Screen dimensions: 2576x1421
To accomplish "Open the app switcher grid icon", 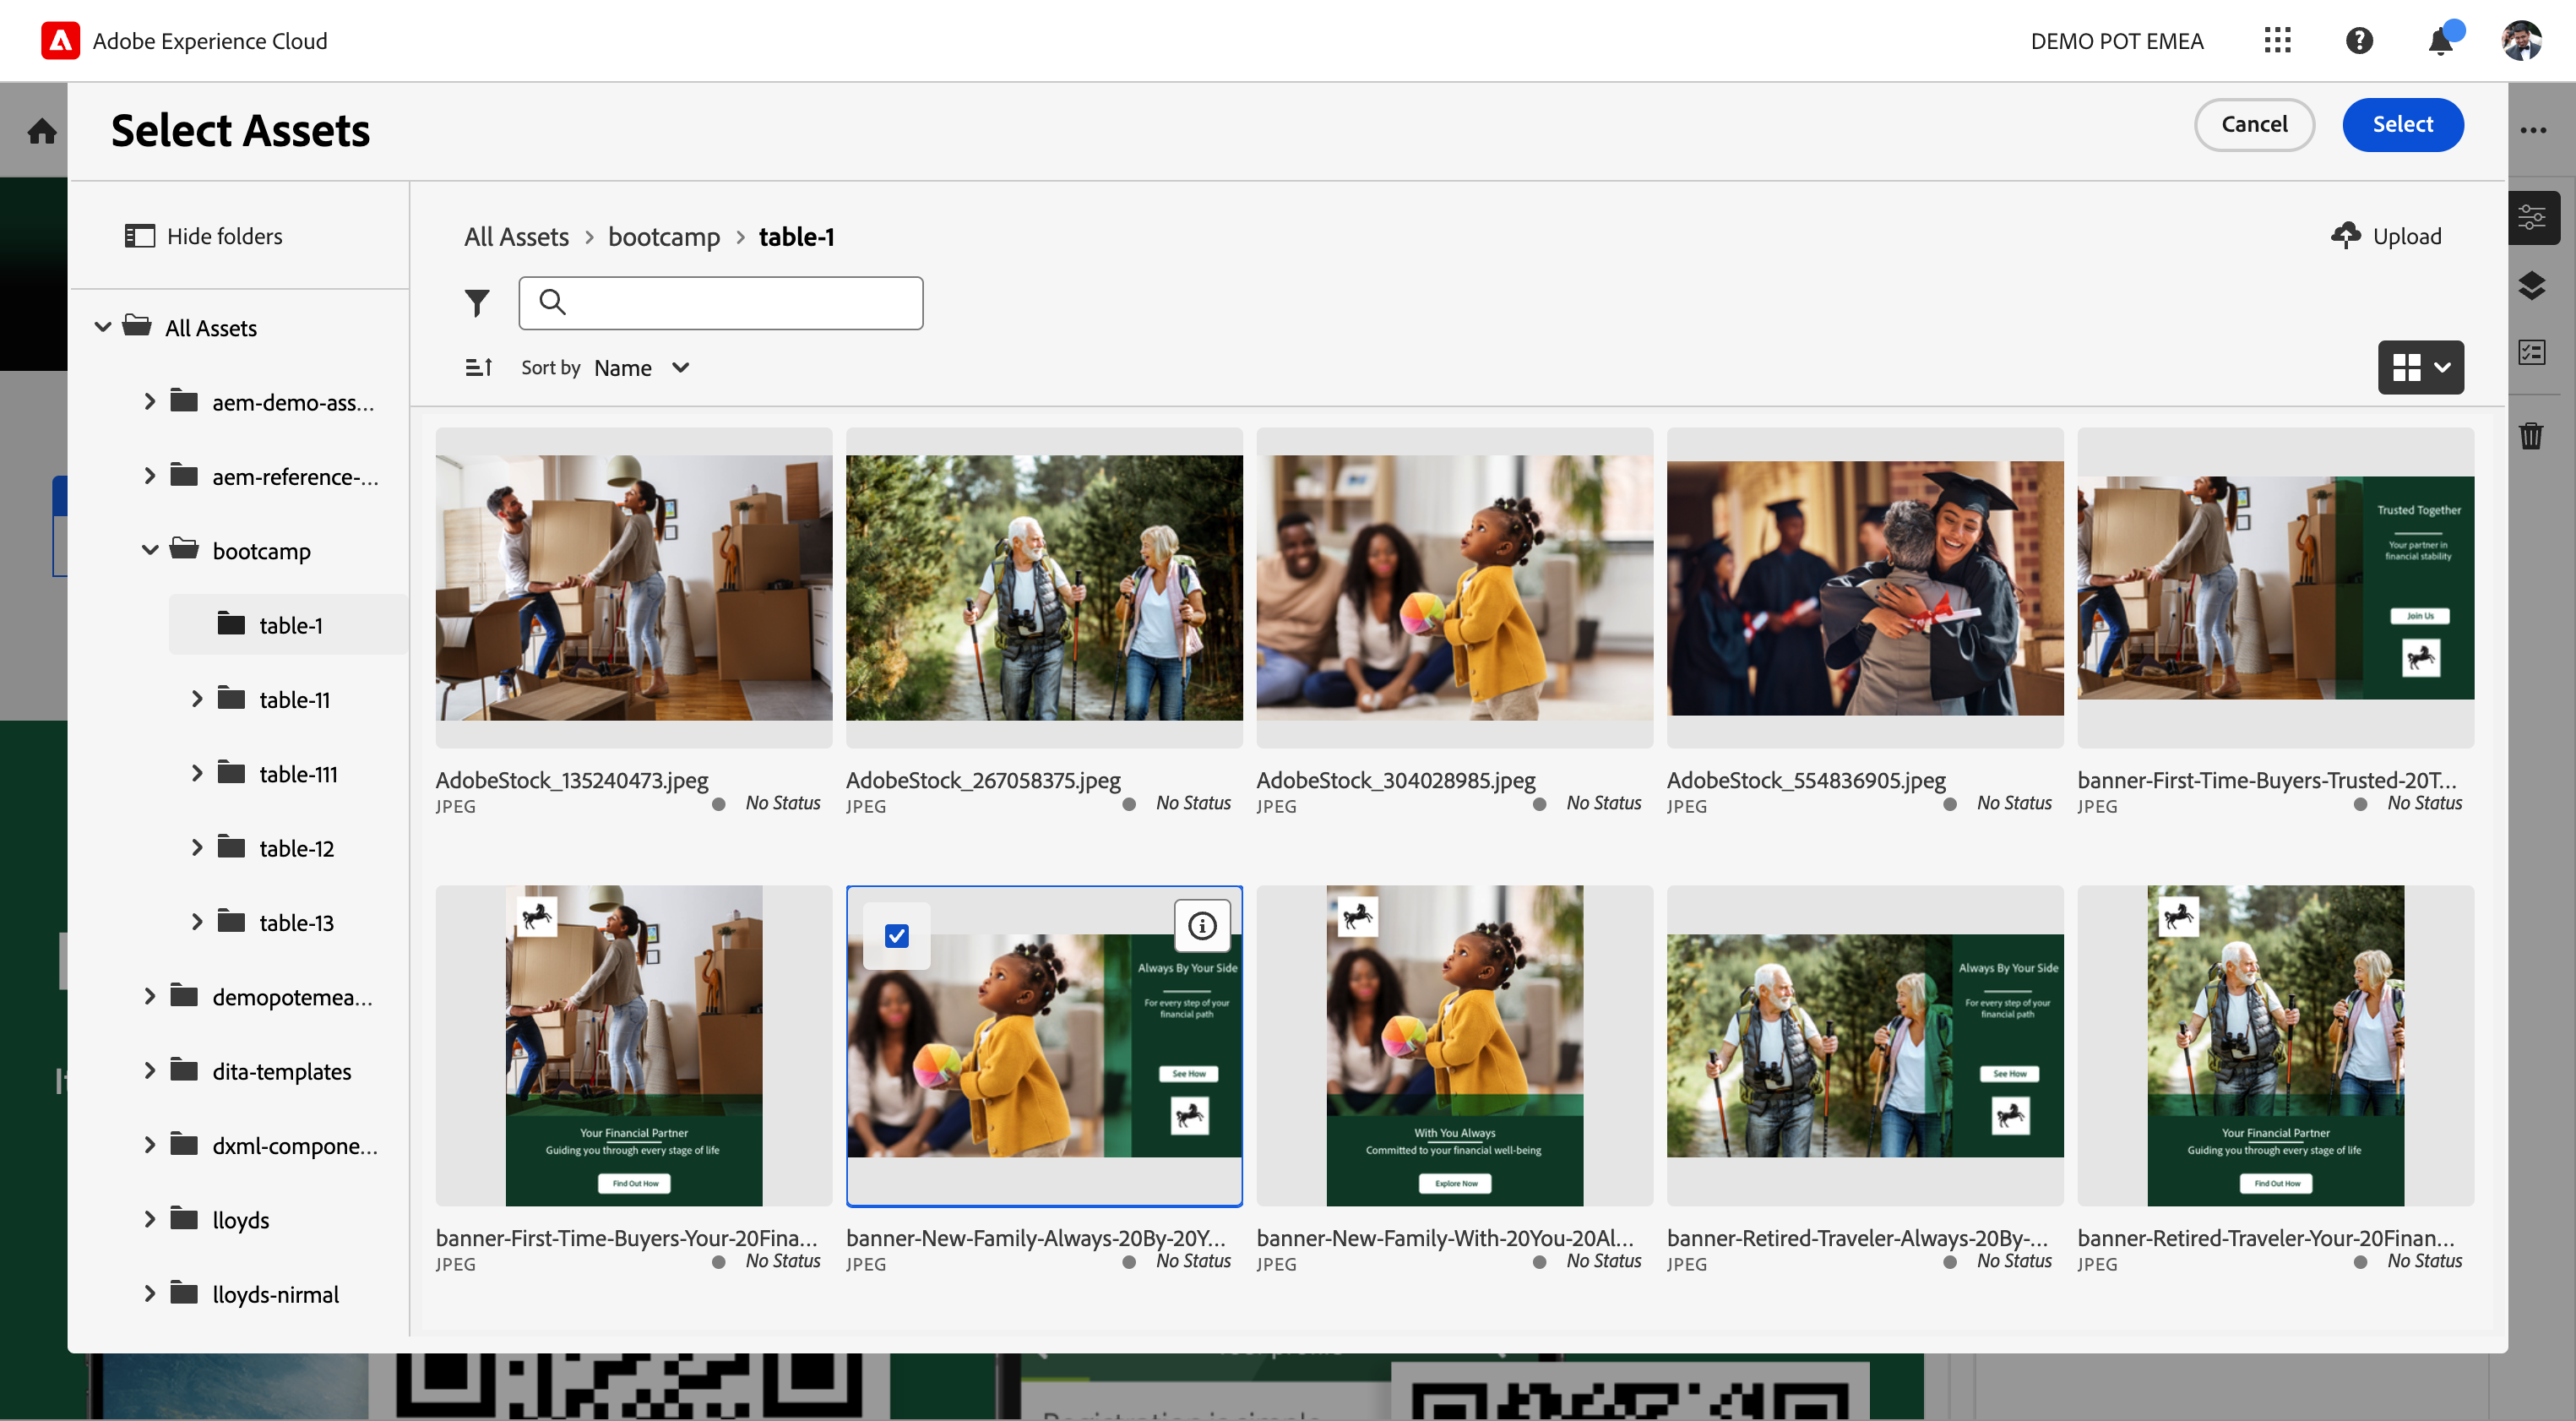I will [x=2277, y=41].
